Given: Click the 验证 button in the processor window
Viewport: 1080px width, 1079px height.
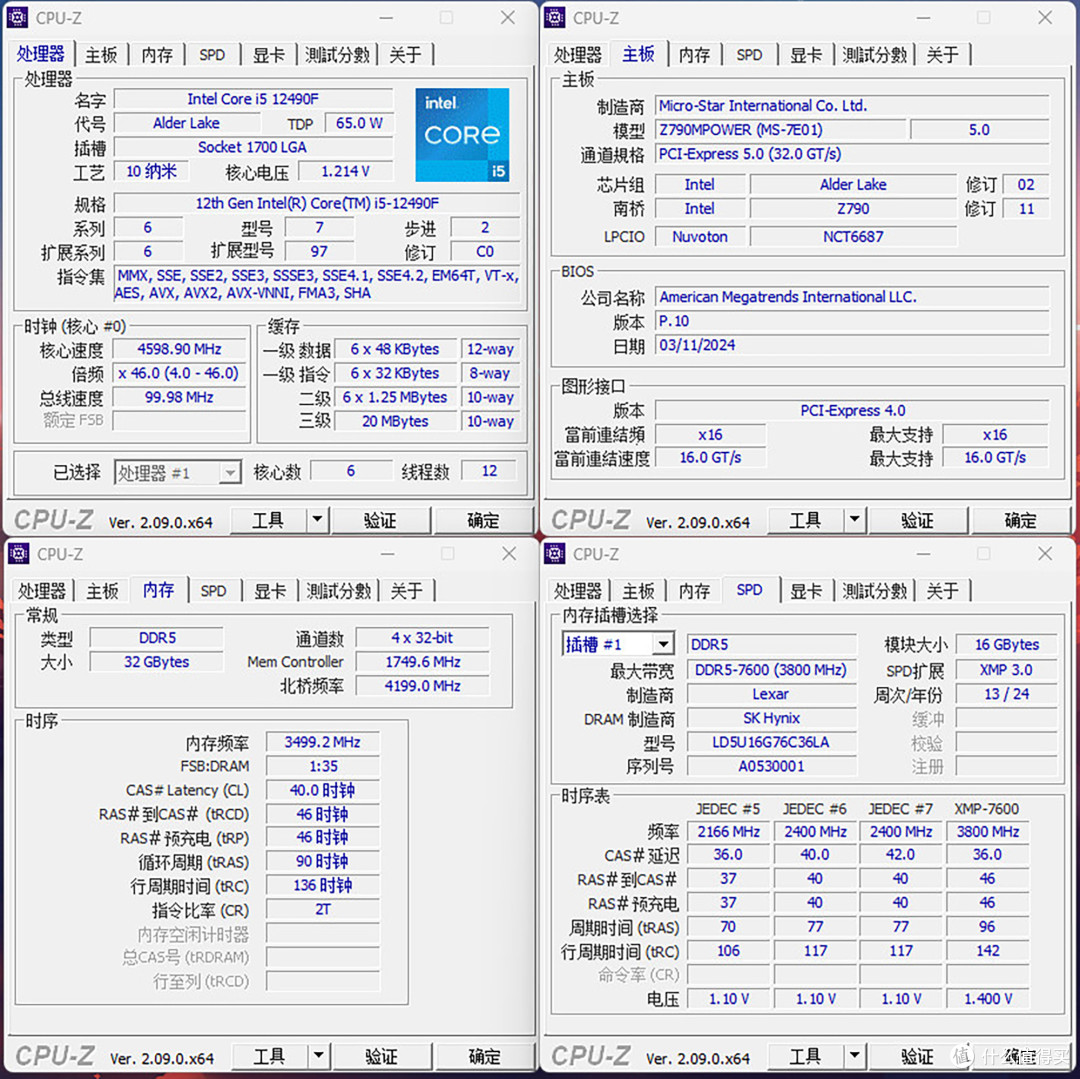Looking at the screenshot, I should click(x=381, y=520).
